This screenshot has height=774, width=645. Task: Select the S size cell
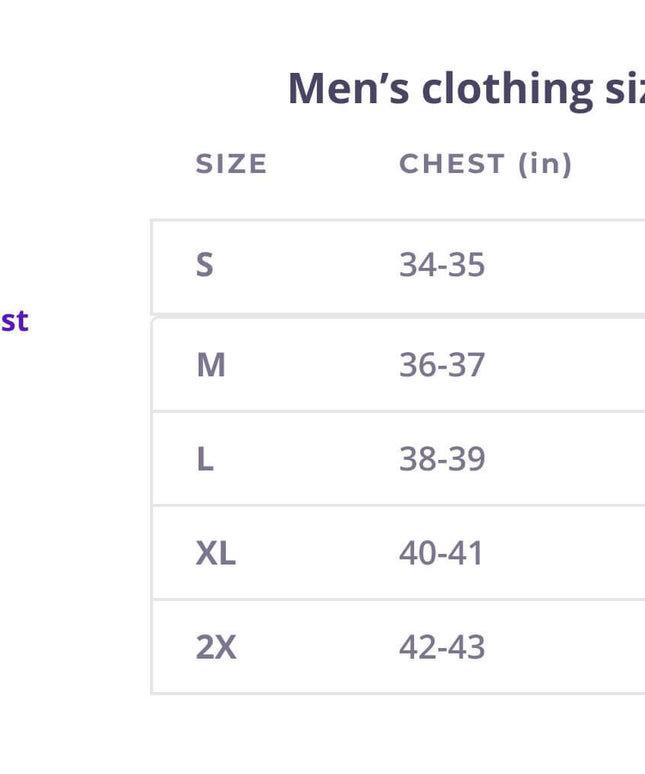coord(205,265)
